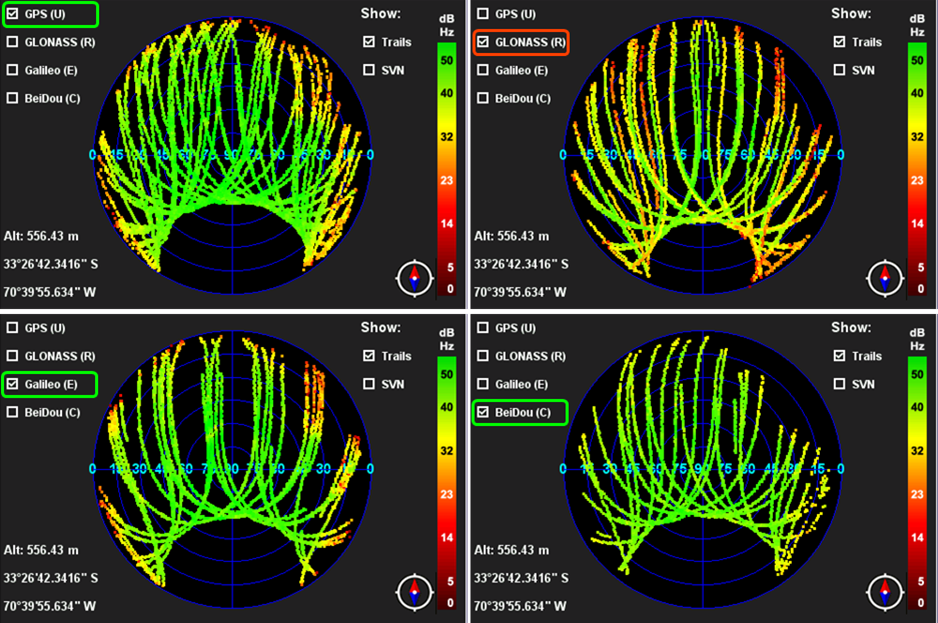Click the compass rose in the GLONASS panel
Screen dimensions: 938x623
tap(884, 278)
